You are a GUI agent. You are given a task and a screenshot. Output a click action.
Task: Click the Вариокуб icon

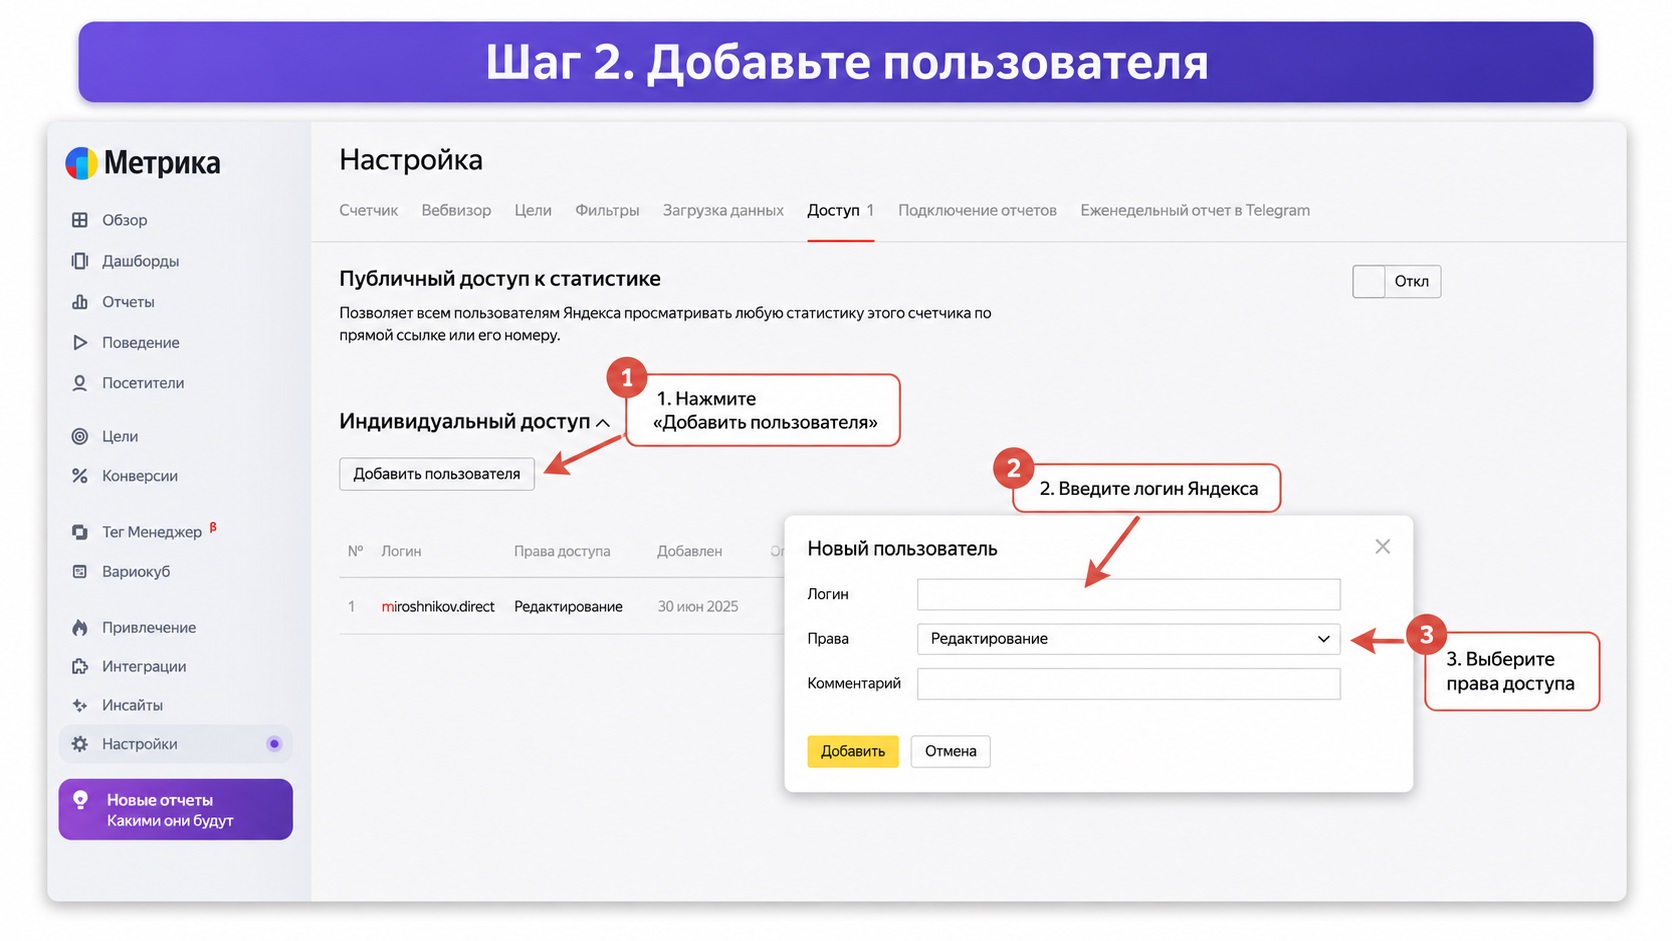(x=80, y=572)
